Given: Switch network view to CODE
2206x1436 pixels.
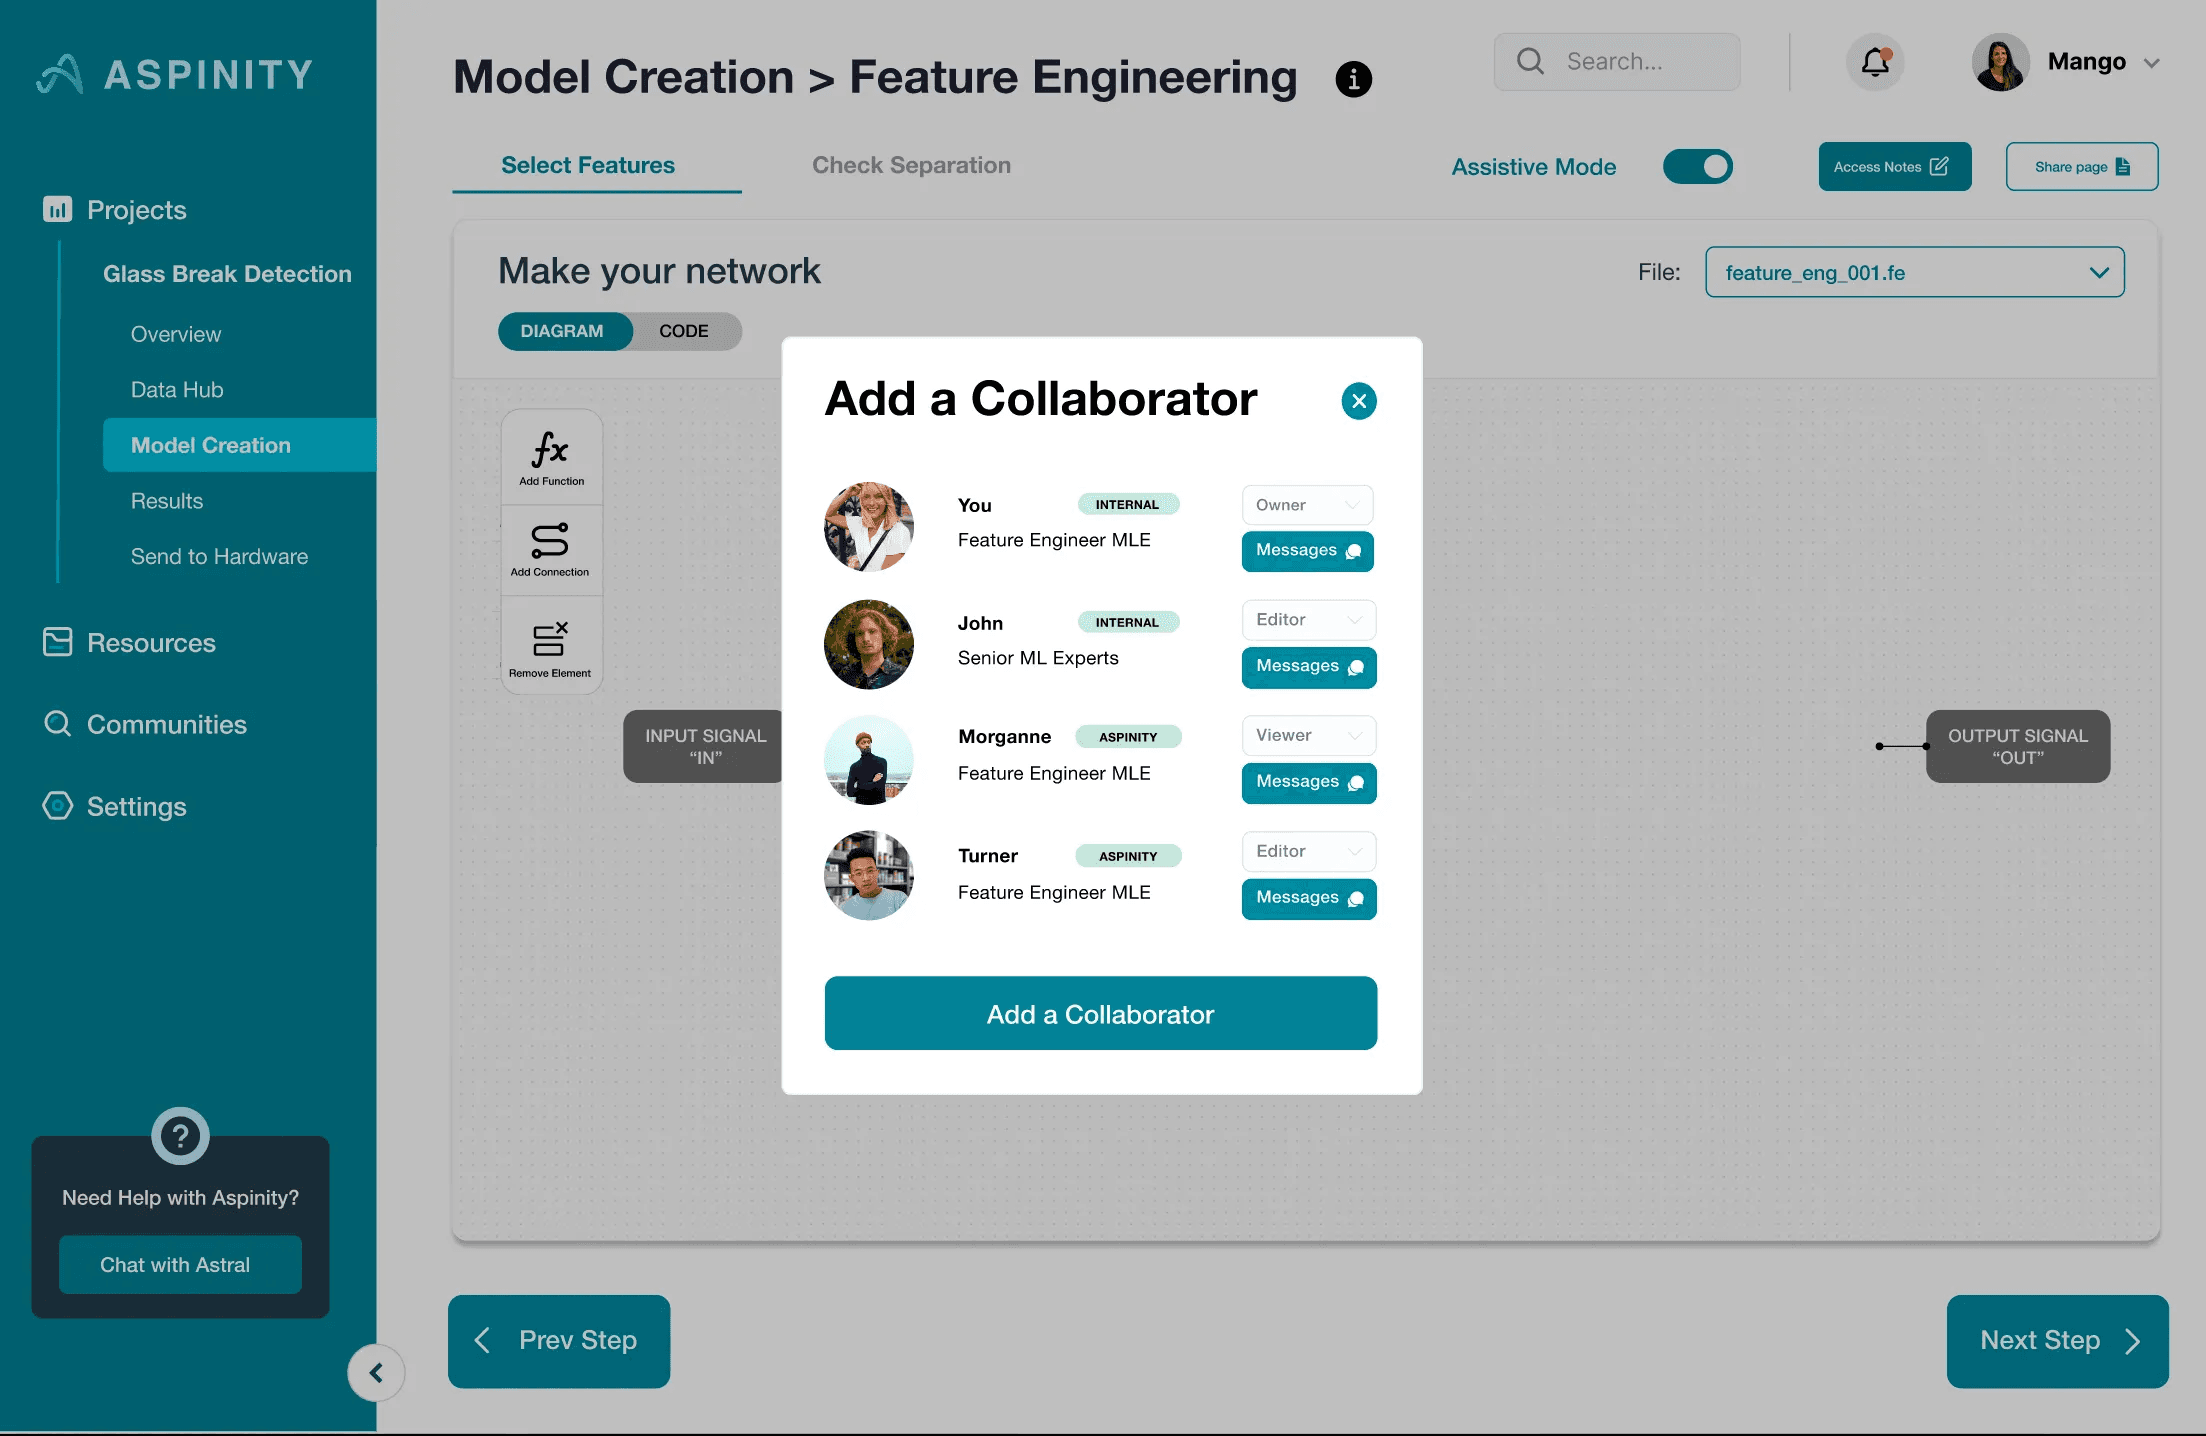Looking at the screenshot, I should pyautogui.click(x=684, y=331).
